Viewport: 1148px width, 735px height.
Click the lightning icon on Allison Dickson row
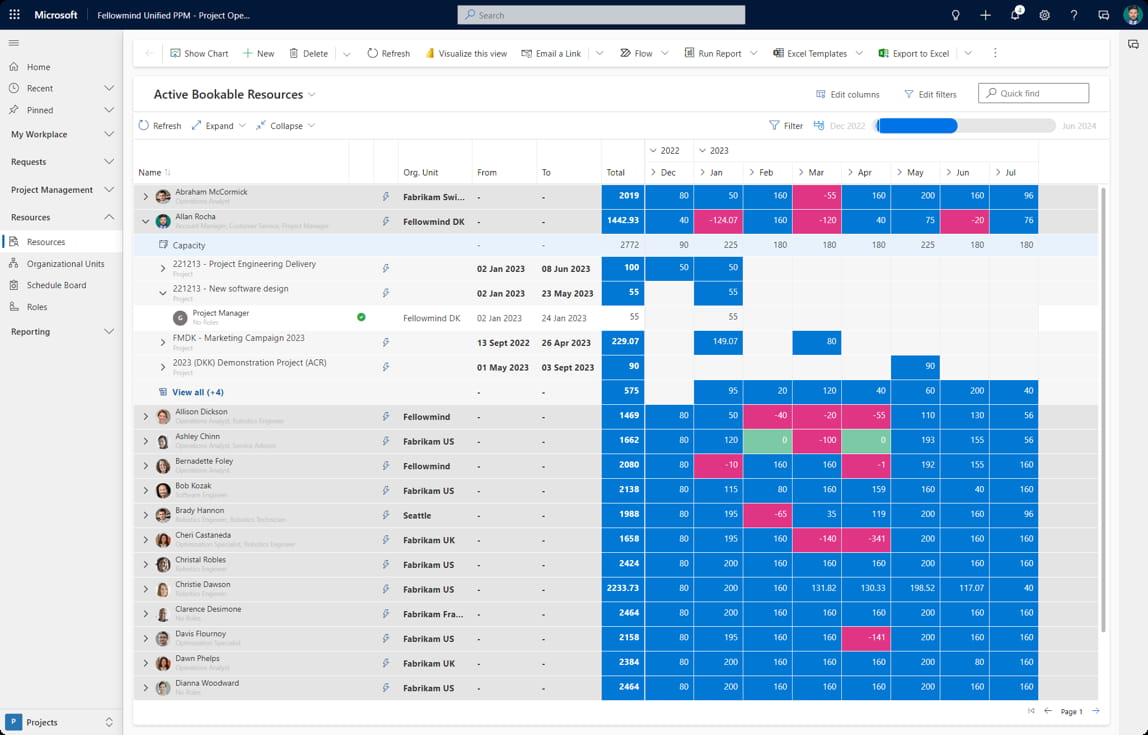pos(385,417)
